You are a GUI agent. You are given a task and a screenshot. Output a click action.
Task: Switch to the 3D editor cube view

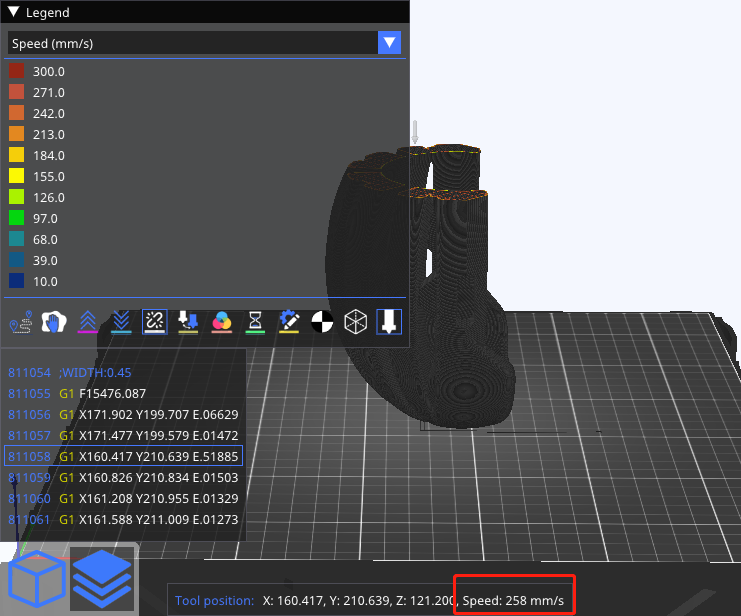pos(36,579)
